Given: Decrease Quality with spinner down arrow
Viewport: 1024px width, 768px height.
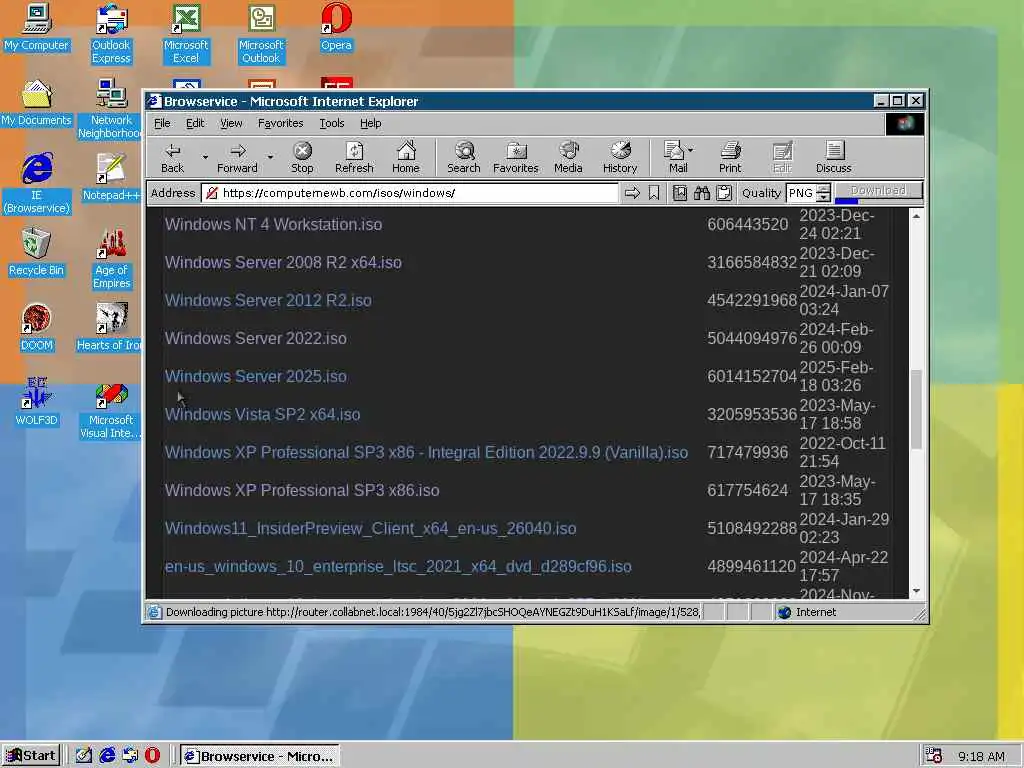Looking at the screenshot, I should tap(824, 197).
